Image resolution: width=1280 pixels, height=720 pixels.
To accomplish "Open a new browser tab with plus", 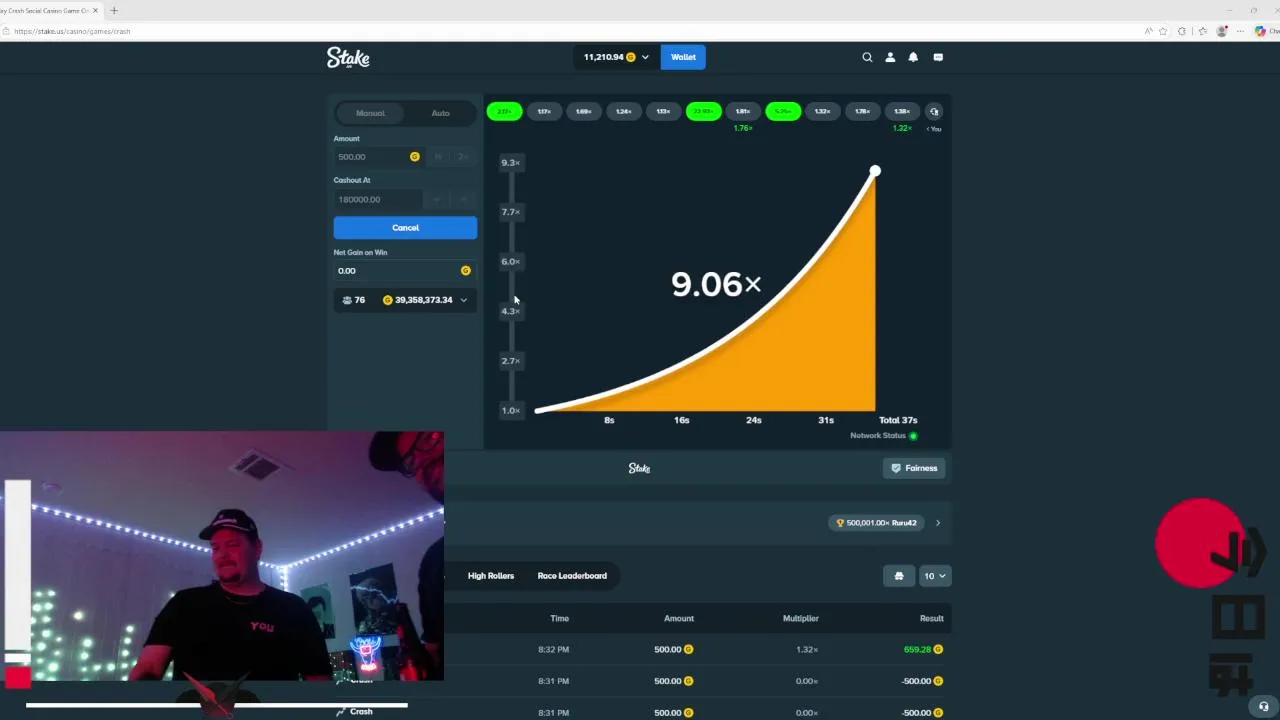I will point(114,10).
